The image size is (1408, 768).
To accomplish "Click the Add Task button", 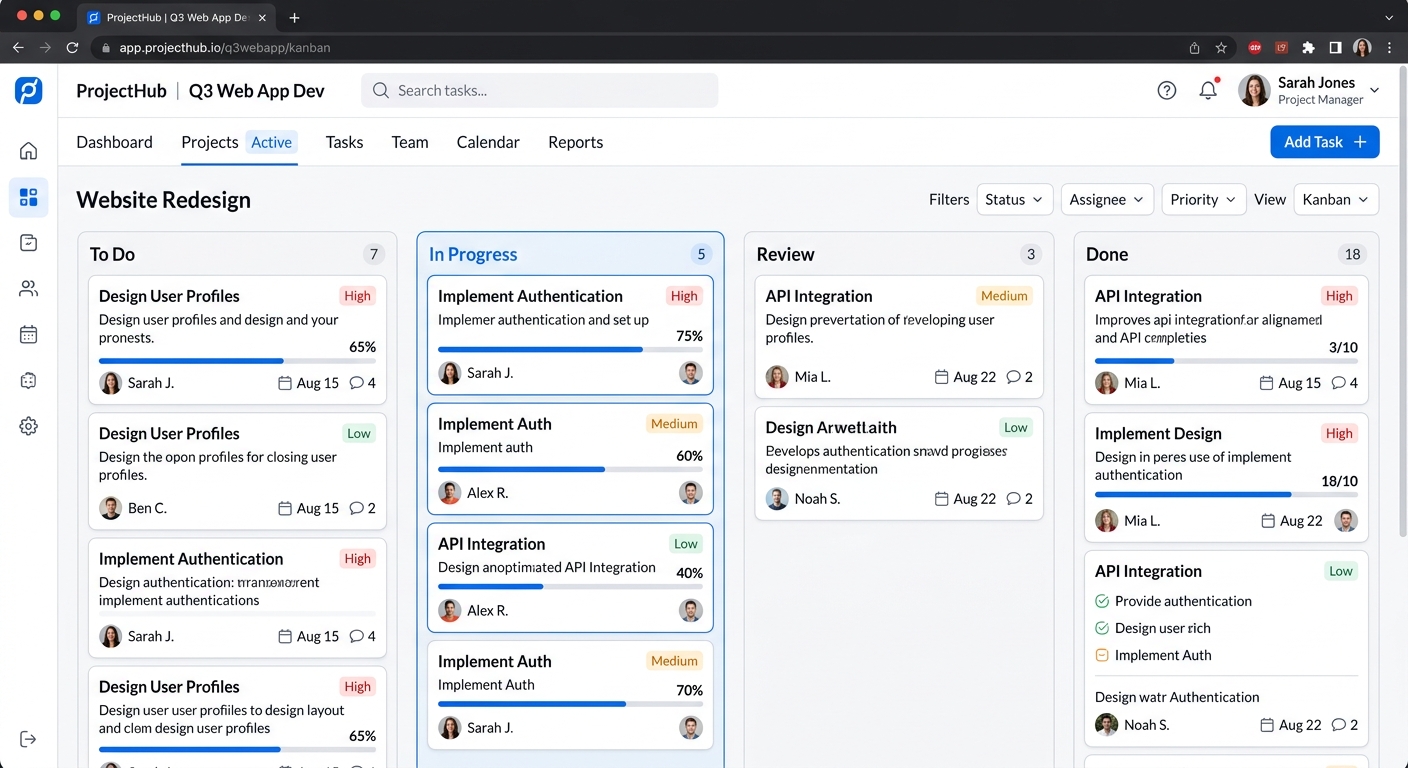I will point(1324,141).
